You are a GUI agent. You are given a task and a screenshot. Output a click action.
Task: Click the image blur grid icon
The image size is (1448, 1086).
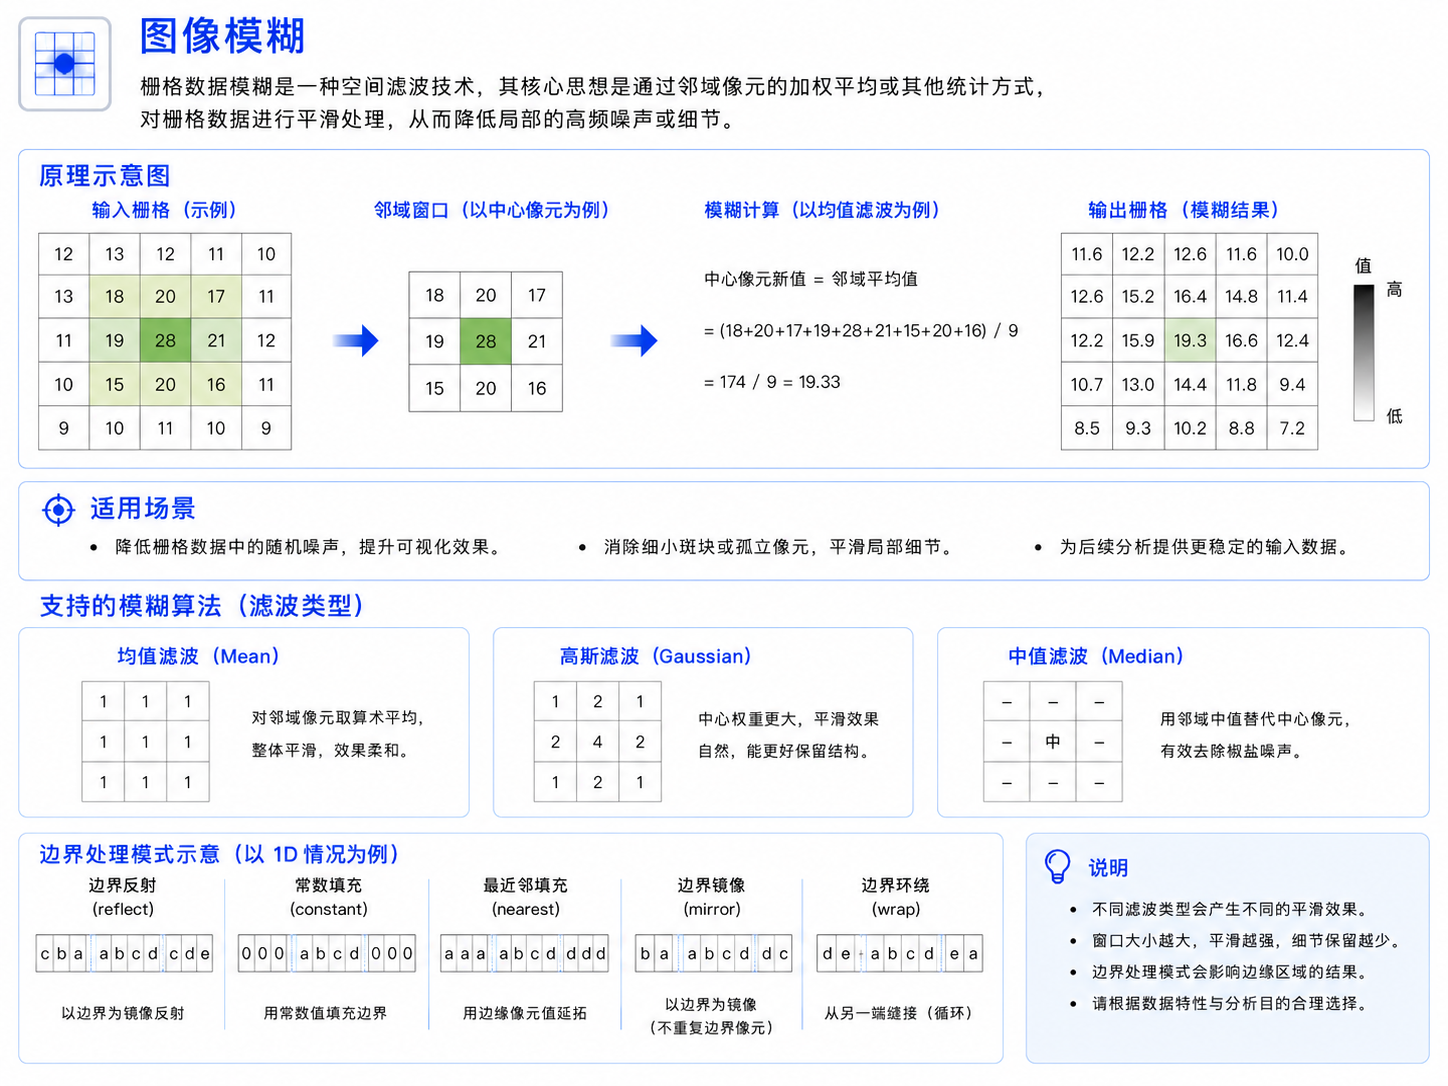coord(65,64)
